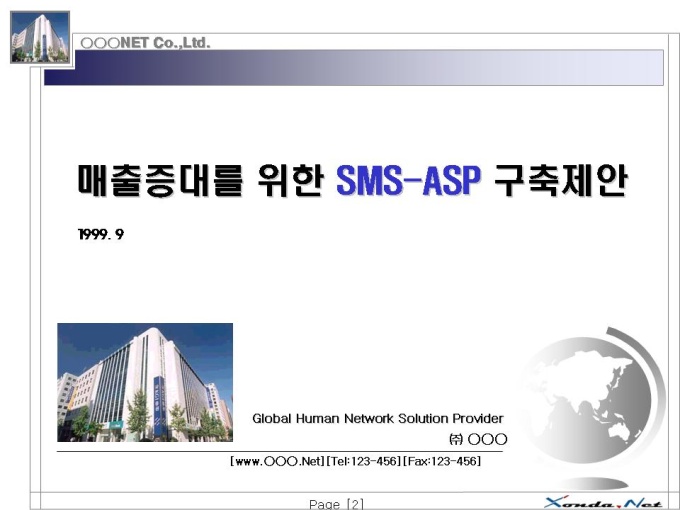Click Global Human Network Solution Provider text

[378, 418]
